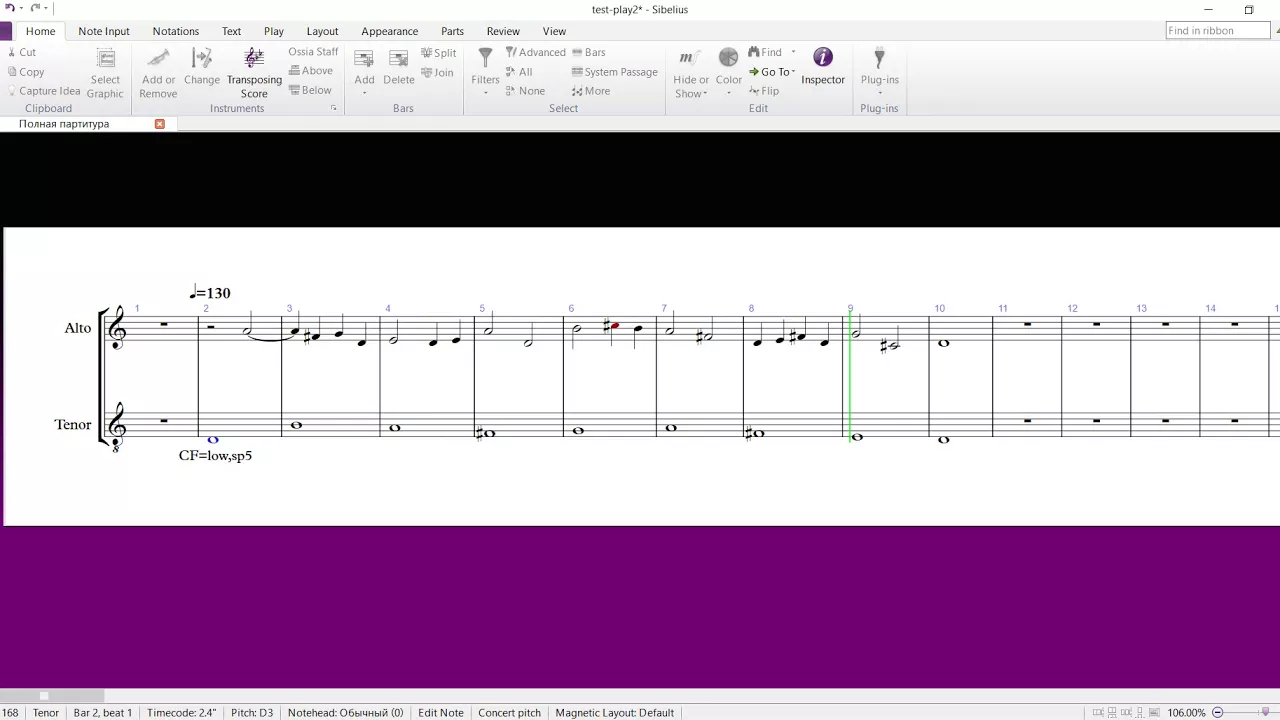Click the Color sphere icon
The height and width of the screenshot is (720, 1280).
(x=729, y=57)
